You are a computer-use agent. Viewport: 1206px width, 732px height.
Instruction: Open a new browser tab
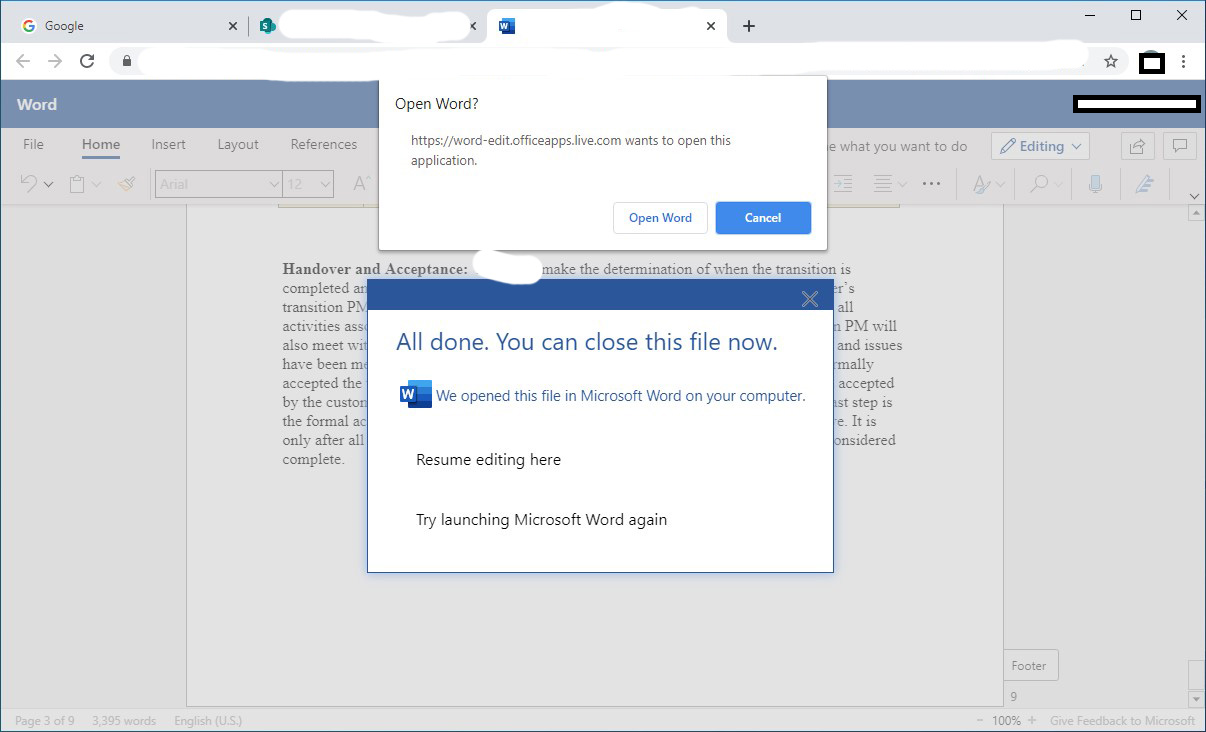pos(749,26)
